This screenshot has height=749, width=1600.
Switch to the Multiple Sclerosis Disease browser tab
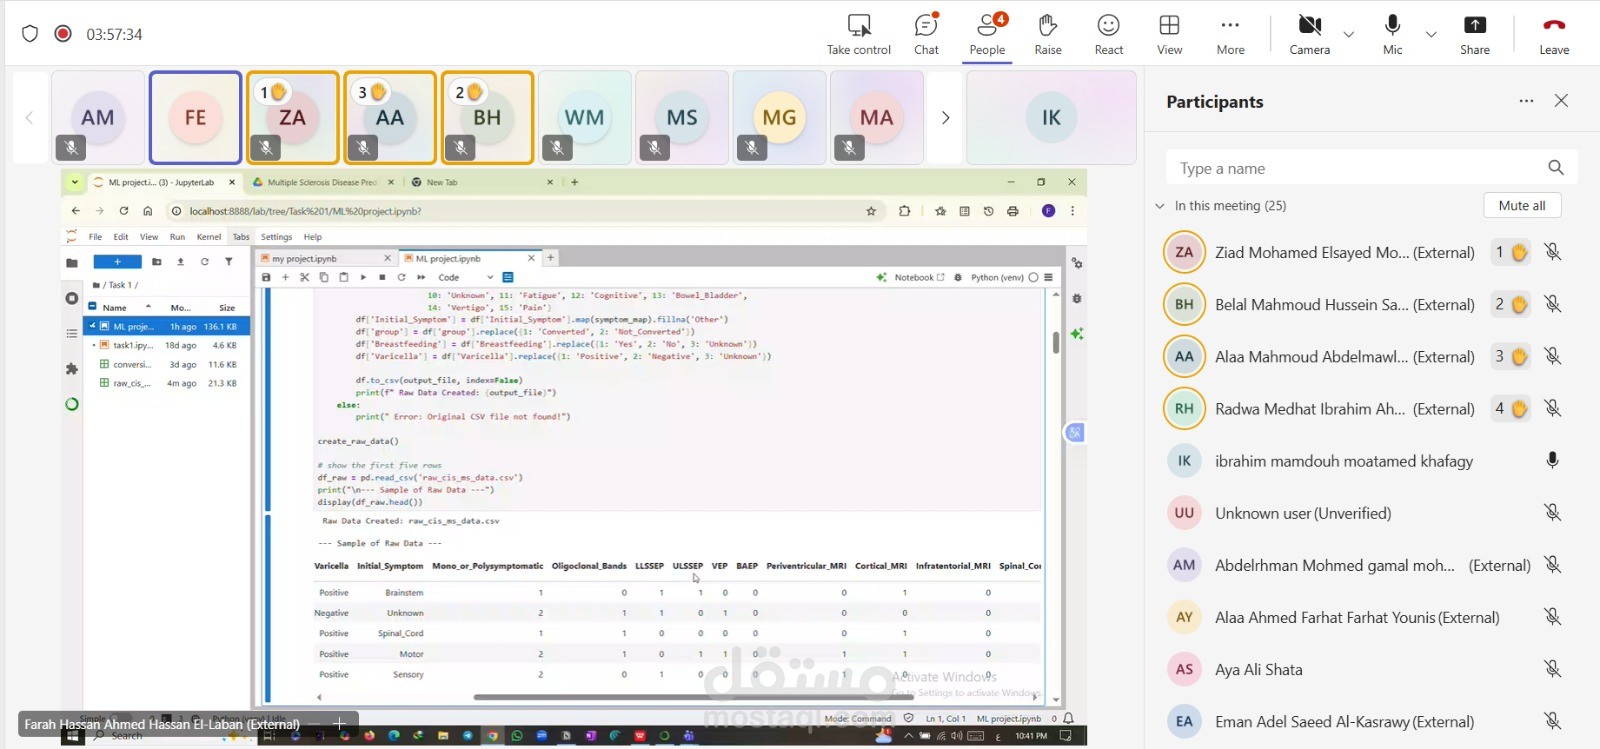(x=320, y=182)
